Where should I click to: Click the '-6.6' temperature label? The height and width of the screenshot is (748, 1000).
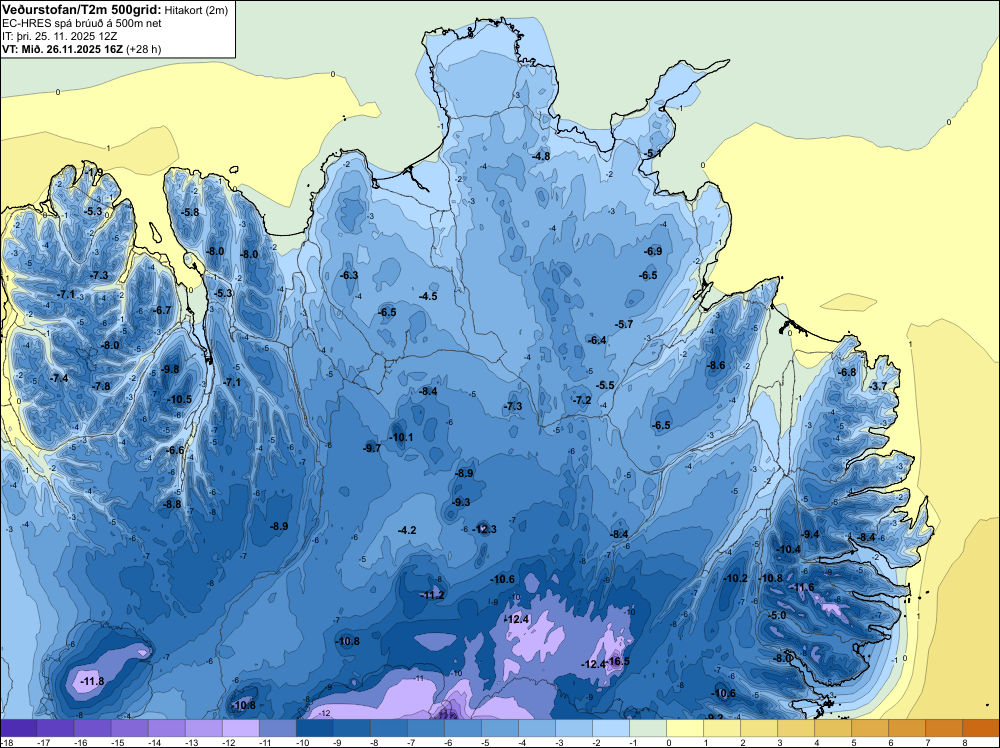click(x=175, y=450)
